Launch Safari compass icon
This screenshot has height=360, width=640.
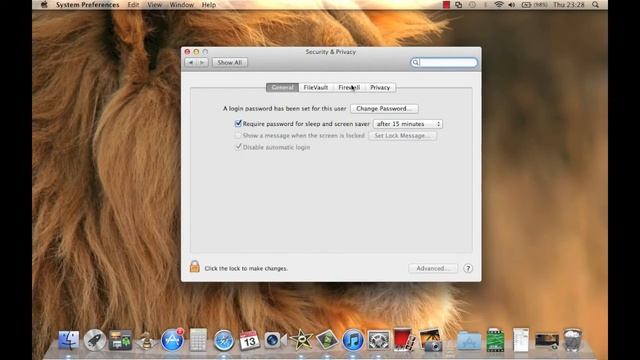[x=224, y=341]
